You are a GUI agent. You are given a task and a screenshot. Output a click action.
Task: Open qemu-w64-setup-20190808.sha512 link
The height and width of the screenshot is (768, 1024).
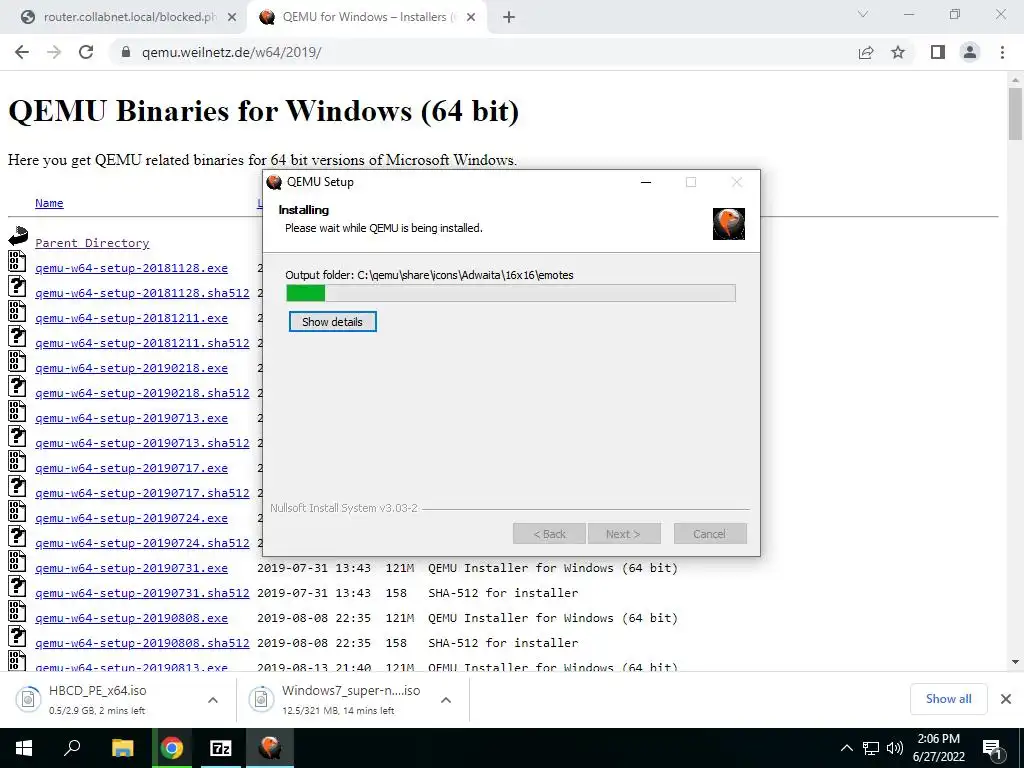(142, 643)
